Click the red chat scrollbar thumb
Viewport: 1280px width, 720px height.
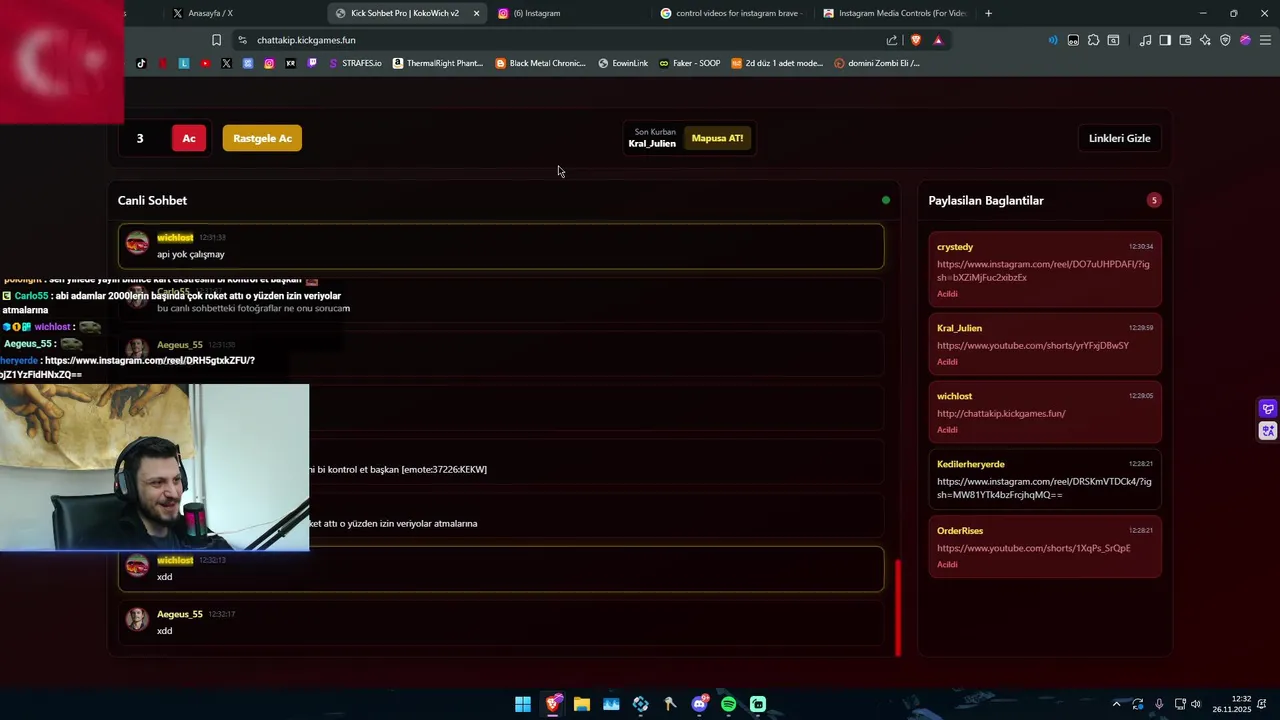point(897,607)
